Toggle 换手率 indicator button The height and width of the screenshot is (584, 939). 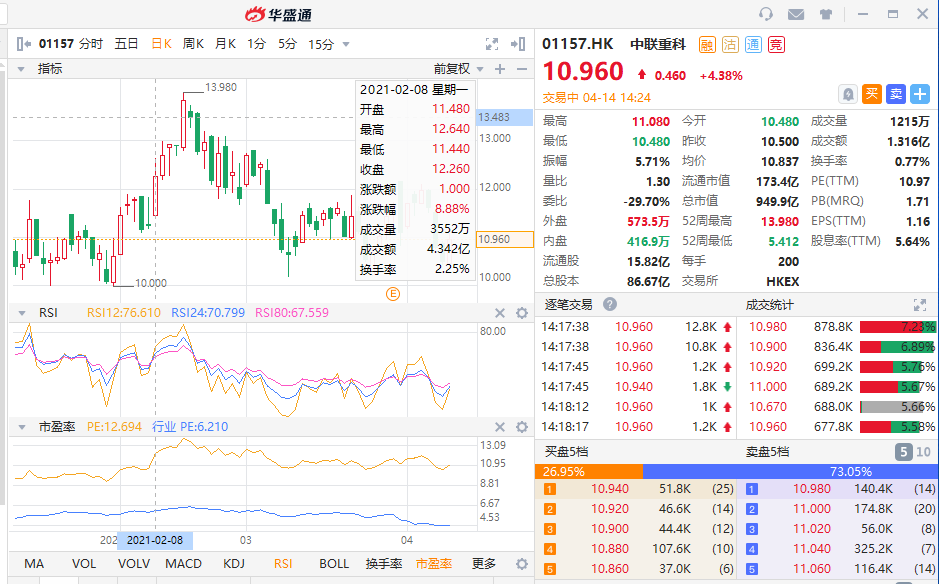pyautogui.click(x=384, y=564)
